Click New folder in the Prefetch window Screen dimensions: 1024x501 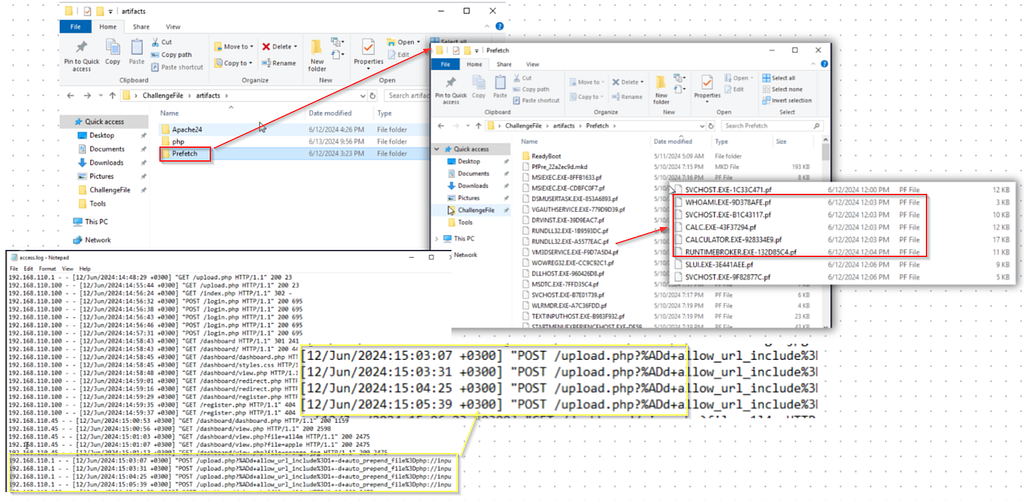click(x=662, y=89)
